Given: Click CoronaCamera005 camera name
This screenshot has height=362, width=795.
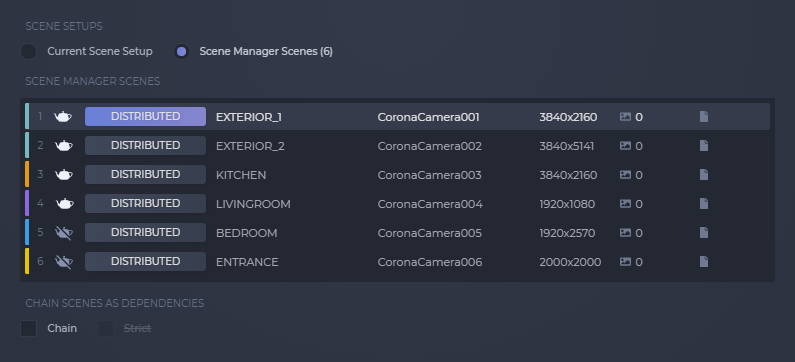Looking at the screenshot, I should (429, 233).
